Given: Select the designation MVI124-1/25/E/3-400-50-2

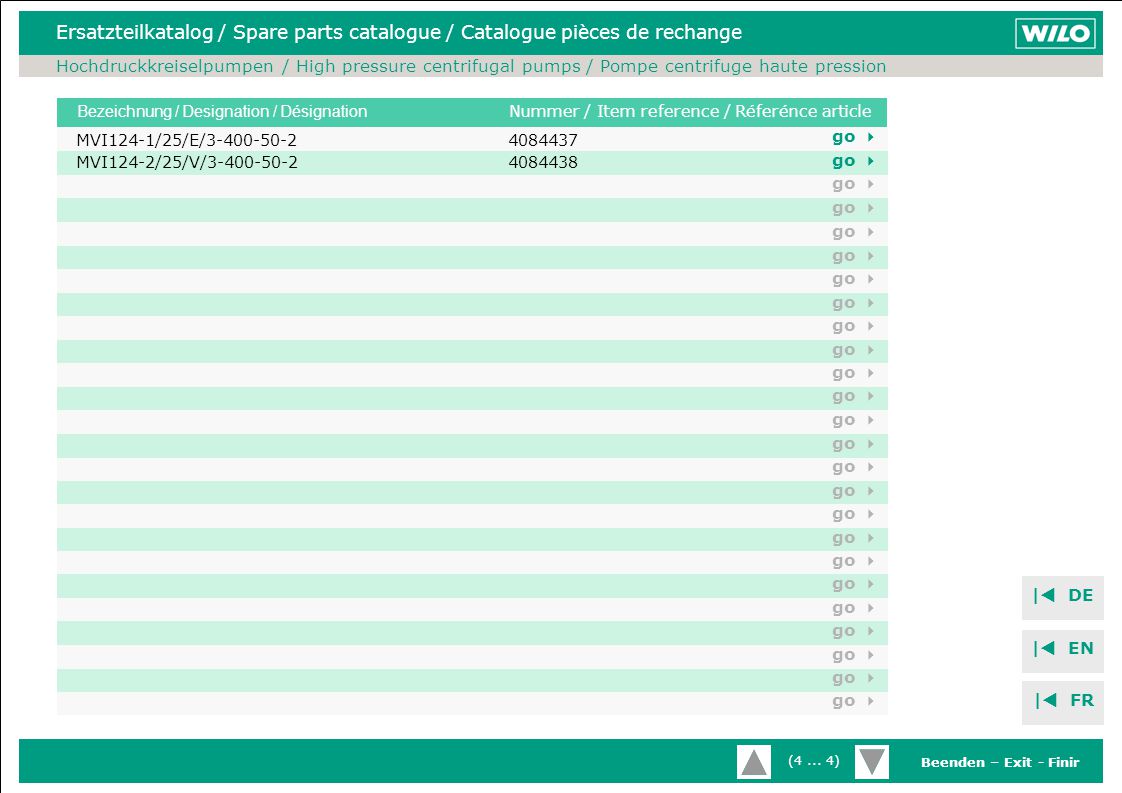Looking at the screenshot, I should coord(187,140).
